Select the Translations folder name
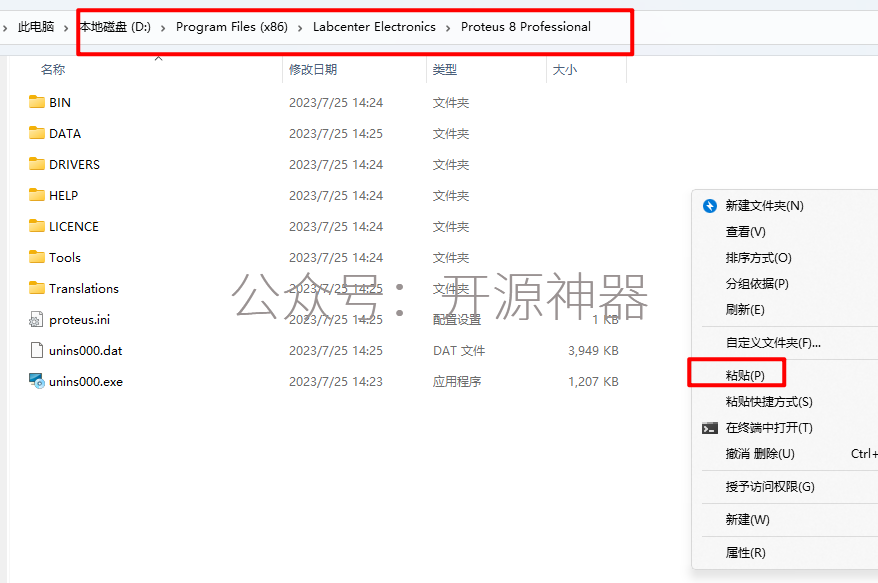878x583 pixels. coord(84,288)
